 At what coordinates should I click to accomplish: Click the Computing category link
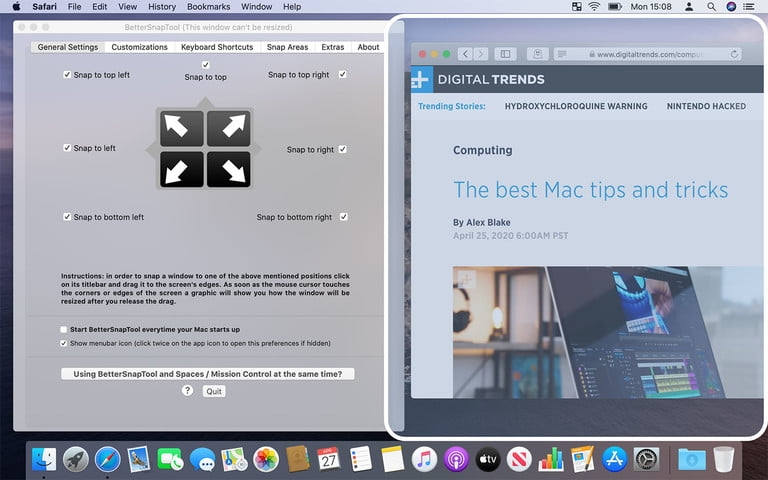482,150
